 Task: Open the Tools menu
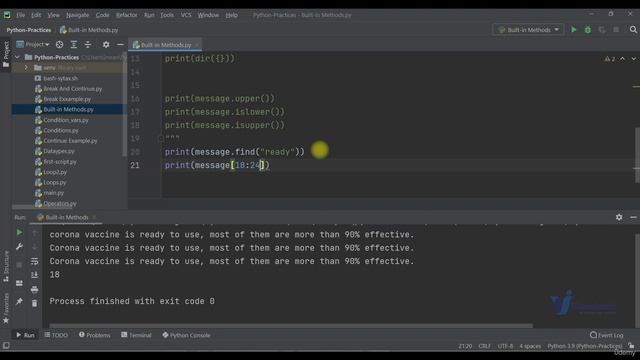167,15
